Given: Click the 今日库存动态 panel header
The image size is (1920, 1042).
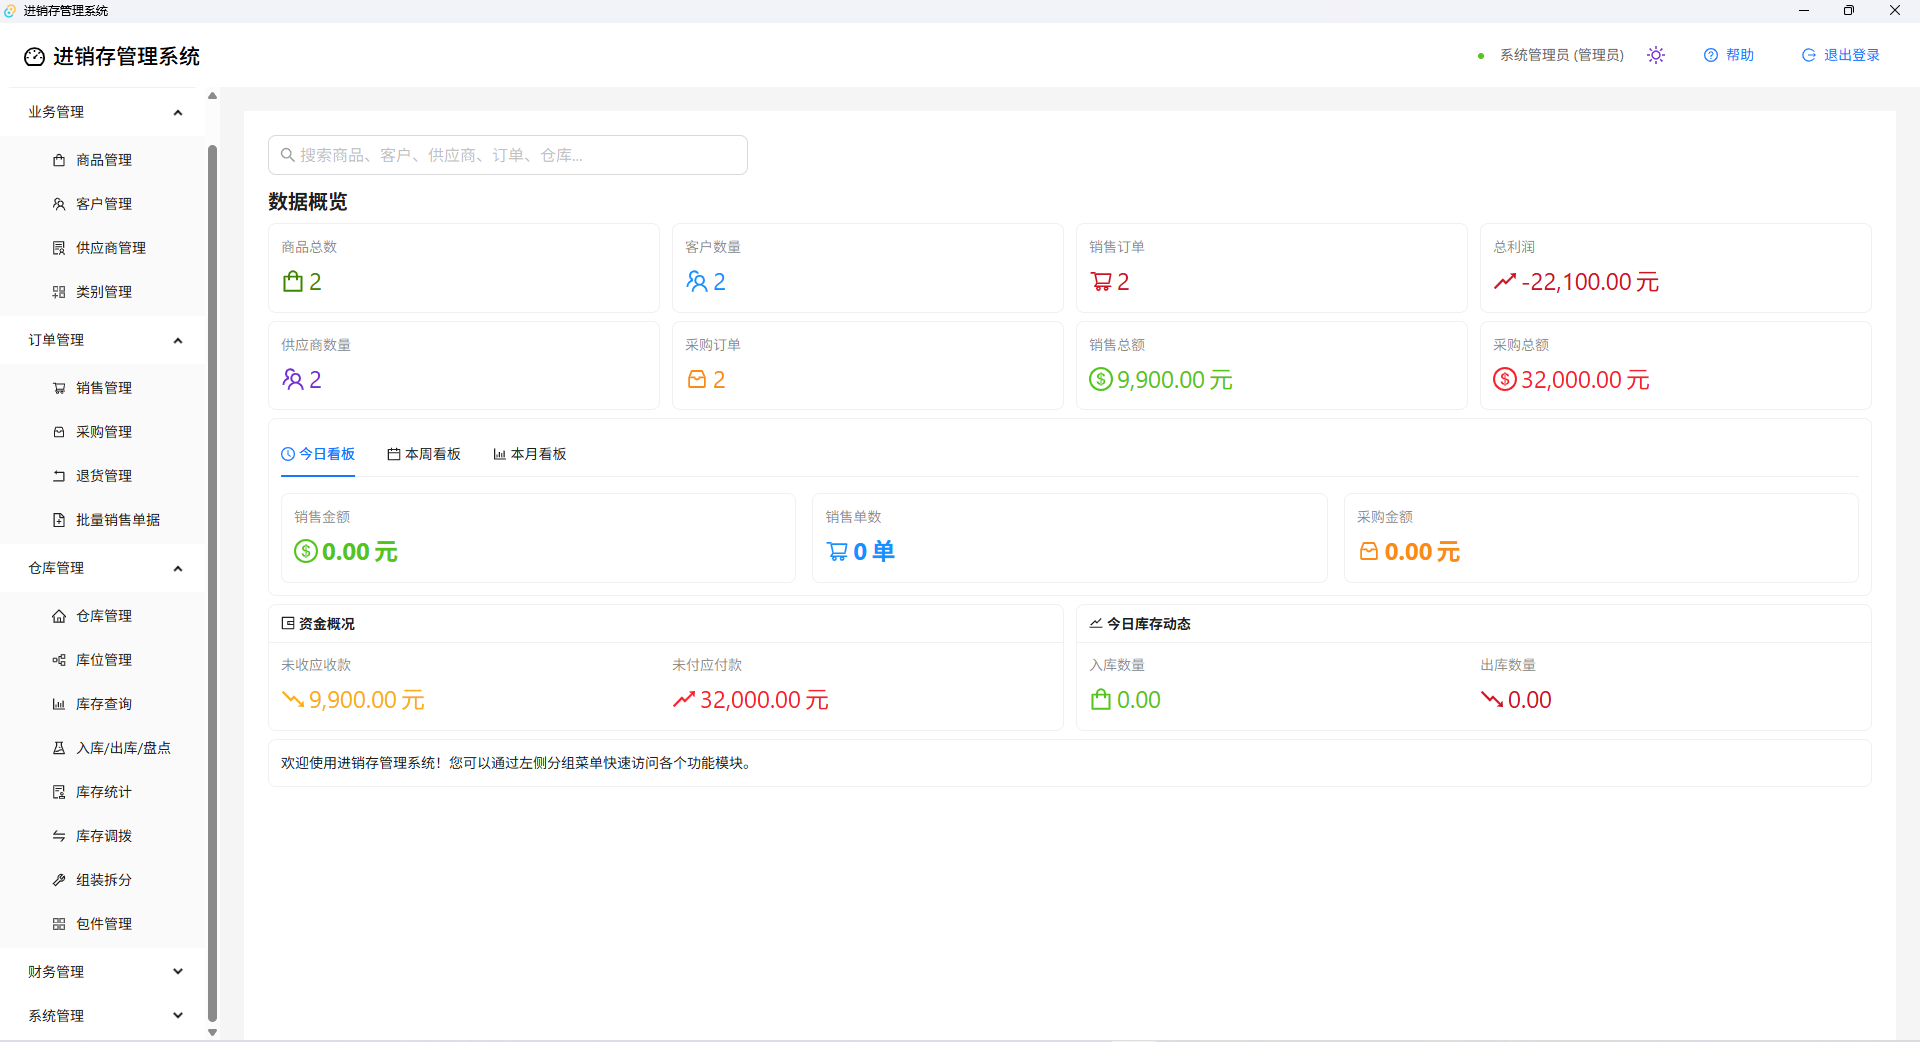Looking at the screenshot, I should pos(1474,624).
